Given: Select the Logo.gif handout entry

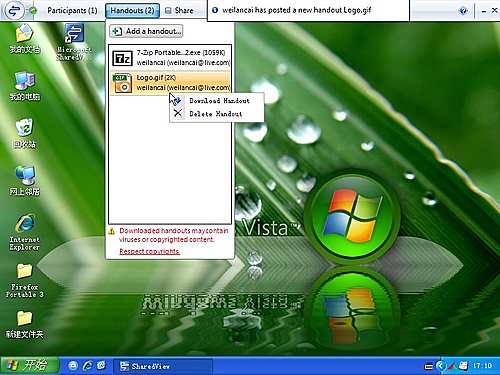Looking at the screenshot, I should [170, 83].
